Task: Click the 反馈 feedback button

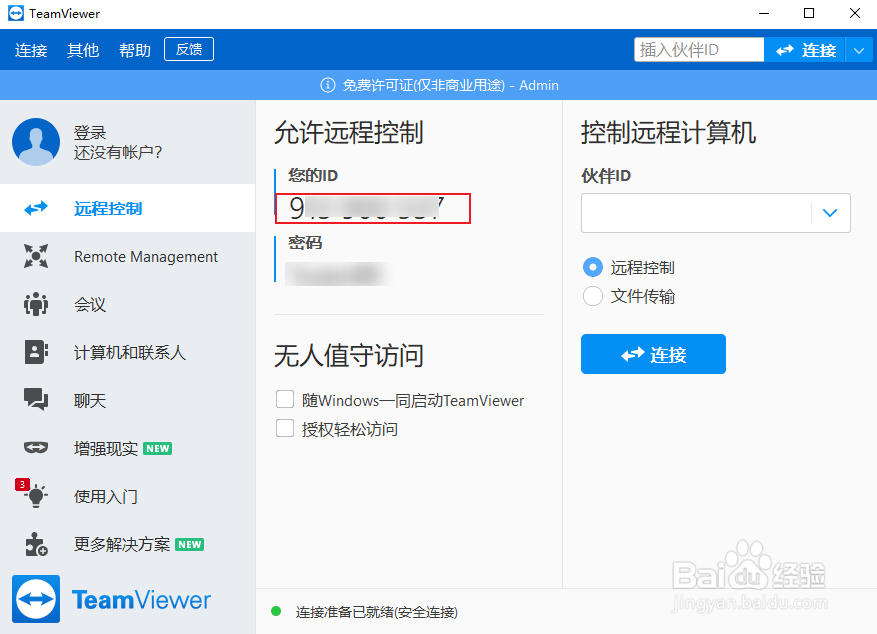Action: pos(189,49)
